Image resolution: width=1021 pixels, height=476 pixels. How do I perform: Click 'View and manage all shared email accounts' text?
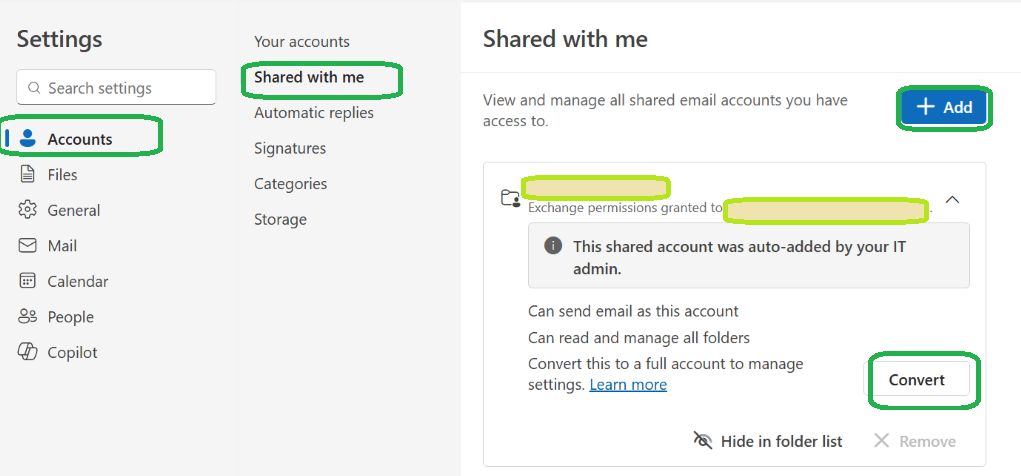pyautogui.click(x=665, y=111)
